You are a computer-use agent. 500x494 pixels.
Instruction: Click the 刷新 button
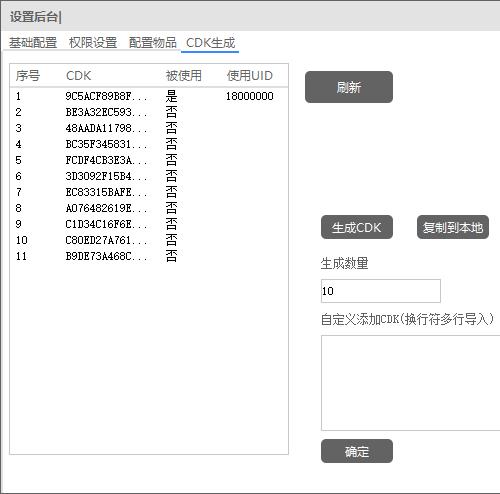tap(349, 87)
